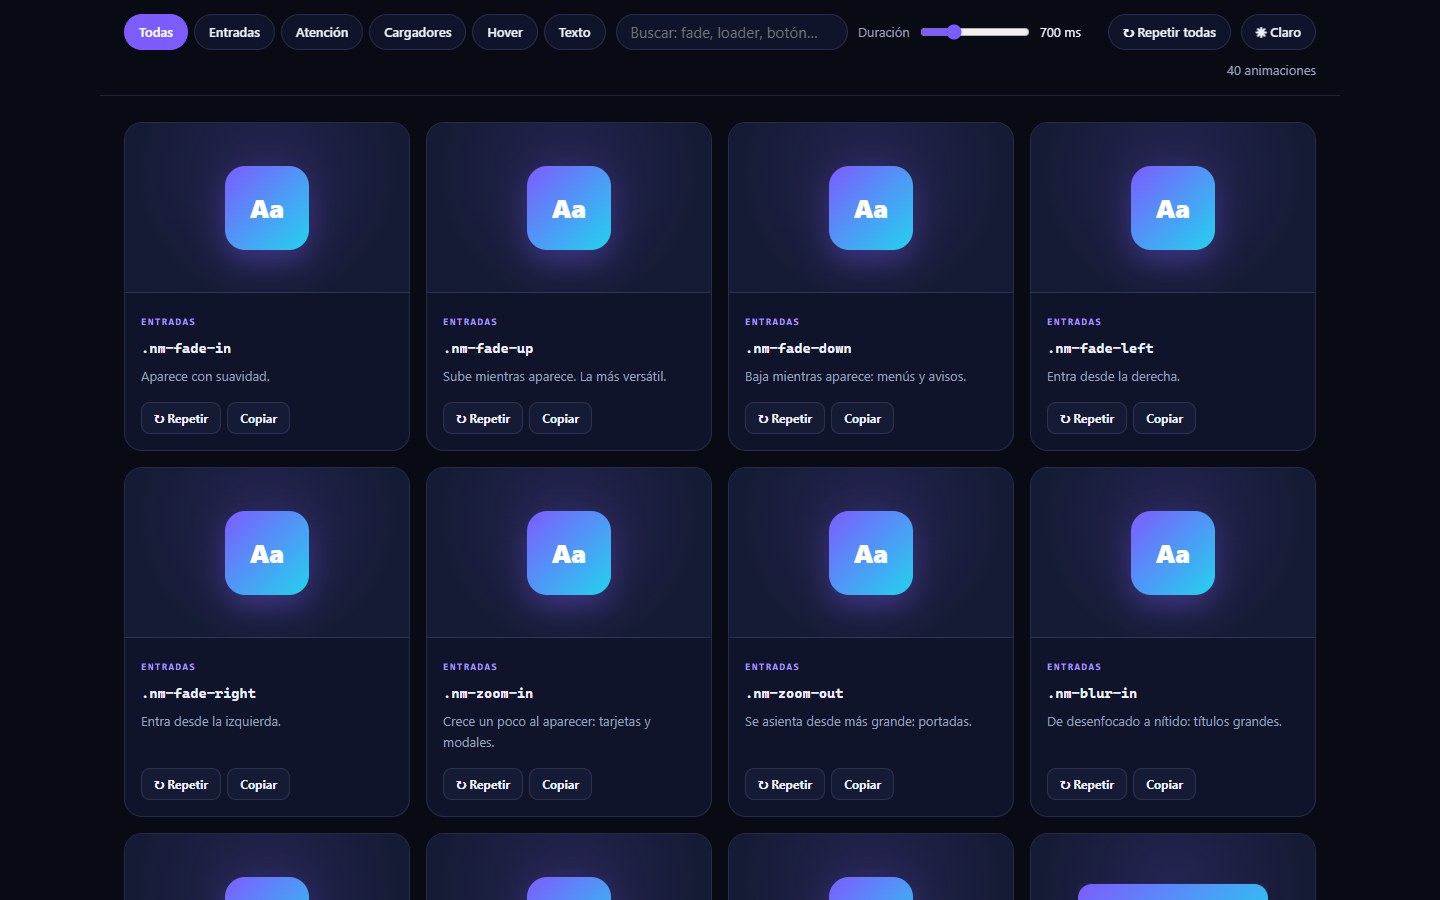Replay the .nm-zoom-in animation
Viewport: 1440px width, 900px height.
tap(483, 784)
